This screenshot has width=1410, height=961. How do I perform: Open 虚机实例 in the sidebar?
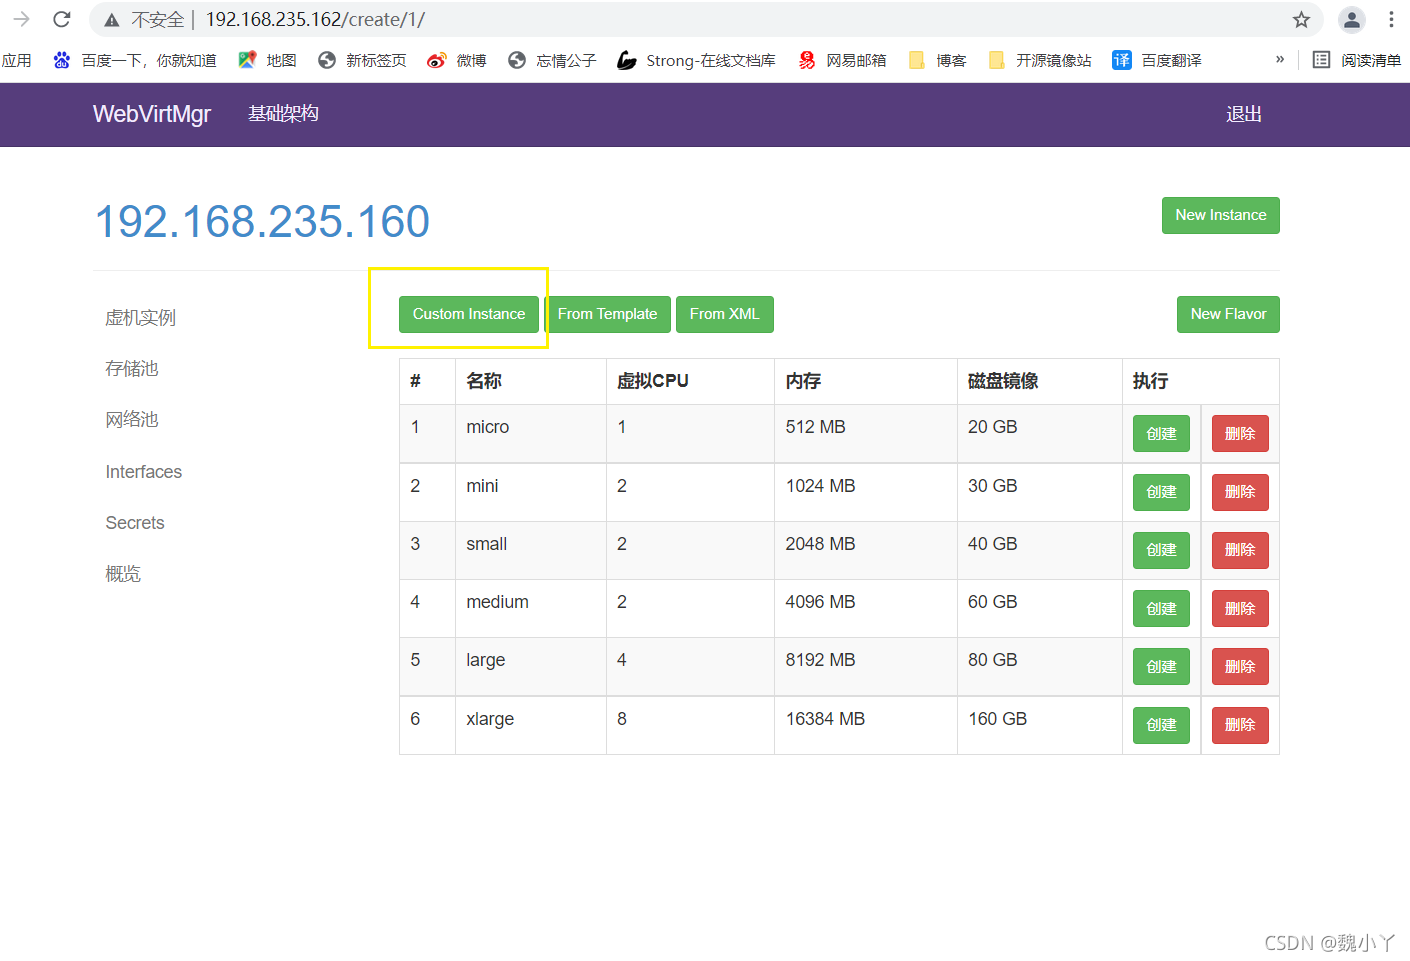141,318
